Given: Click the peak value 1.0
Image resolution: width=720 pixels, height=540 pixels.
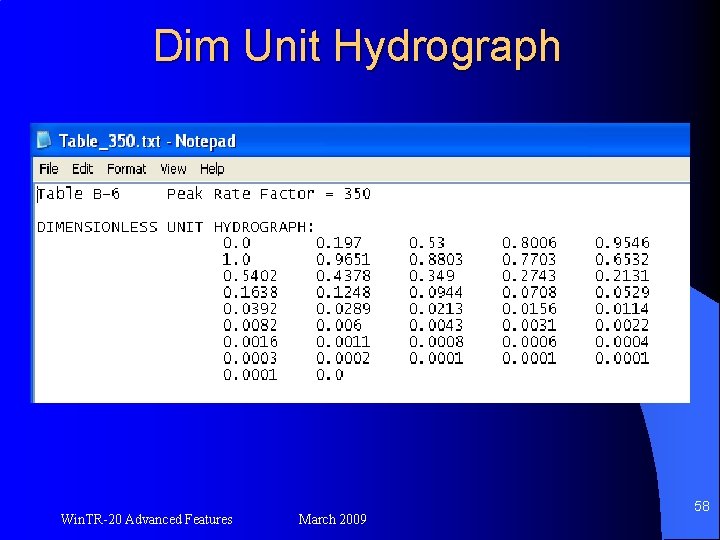Looking at the screenshot, I should click(236, 259).
